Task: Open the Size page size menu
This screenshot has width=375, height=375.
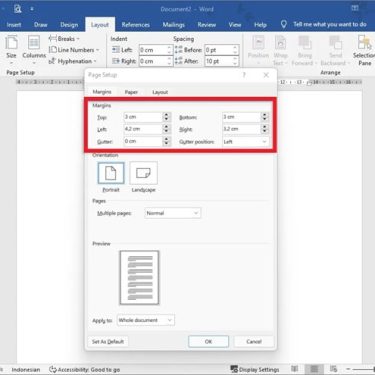Action: coord(11,51)
